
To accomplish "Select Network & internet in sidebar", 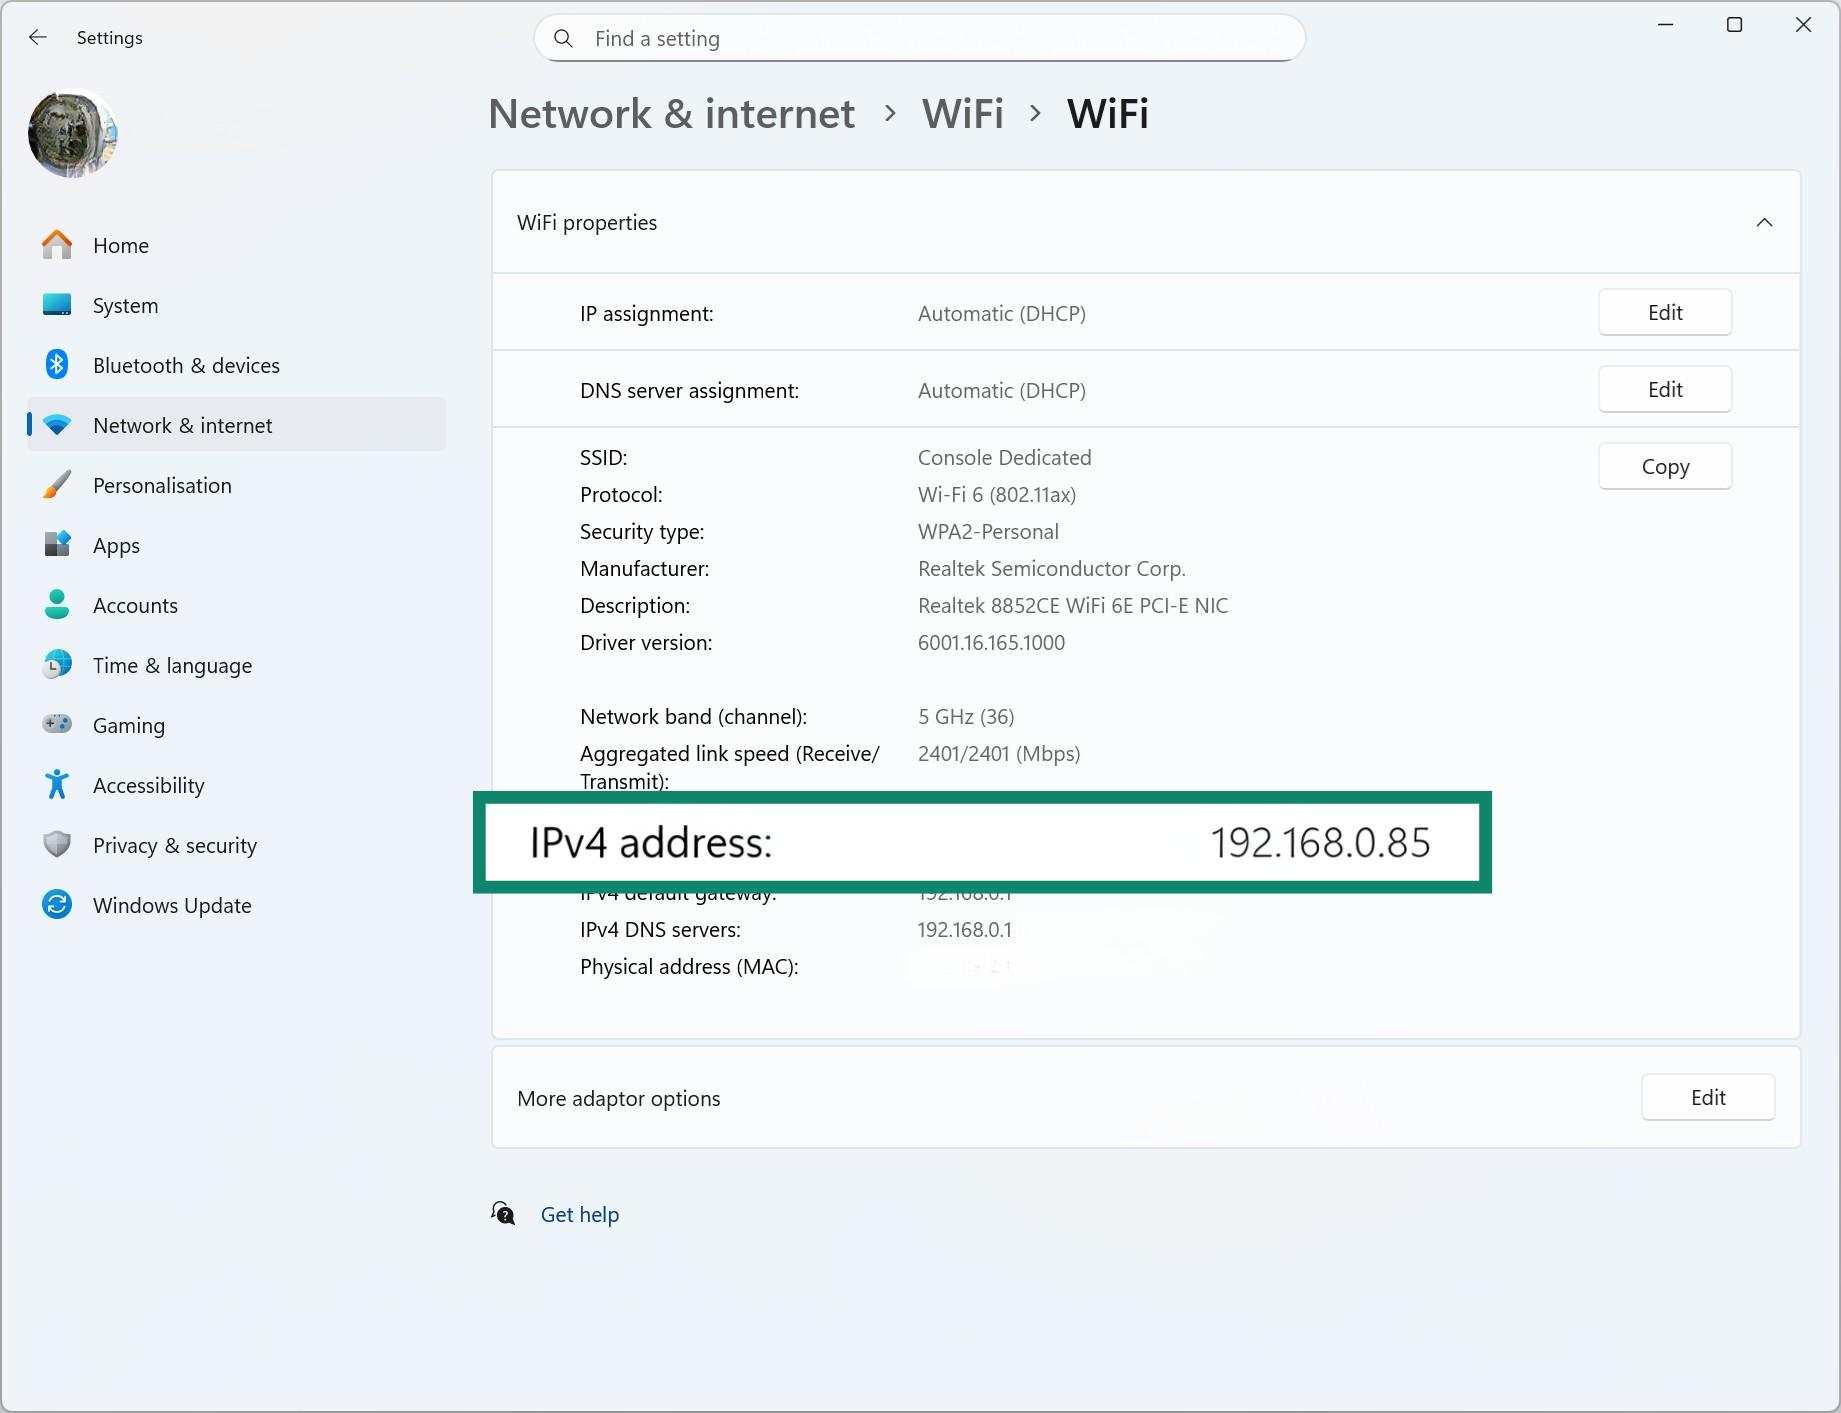I will point(236,425).
